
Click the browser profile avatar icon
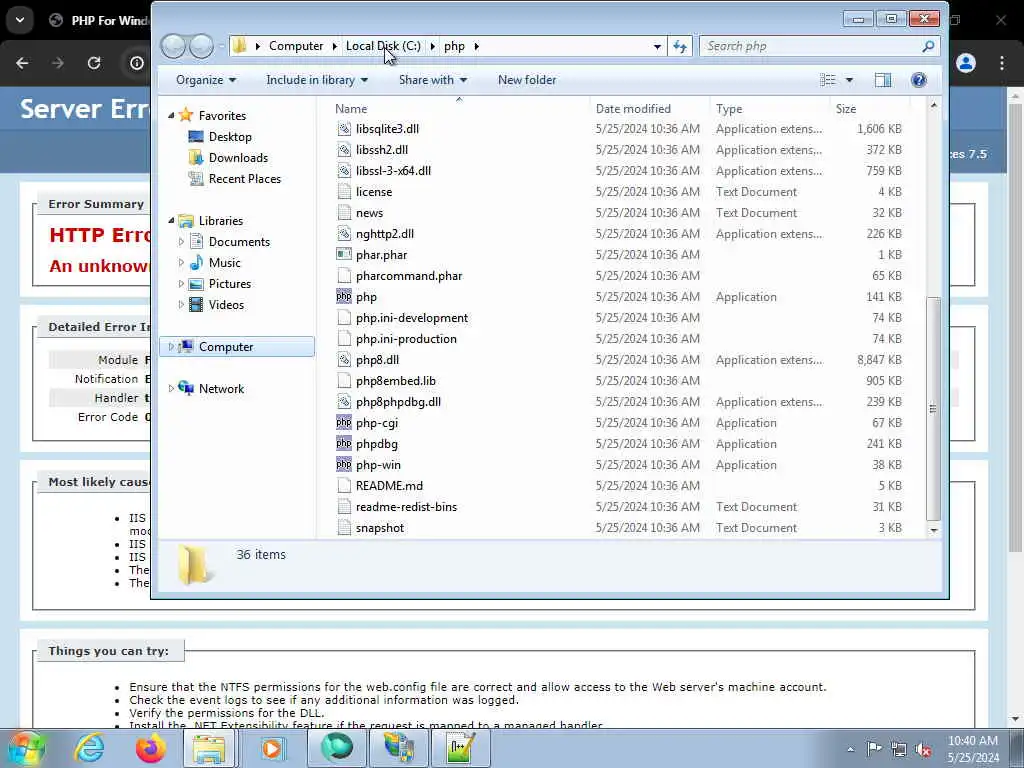[x=966, y=63]
